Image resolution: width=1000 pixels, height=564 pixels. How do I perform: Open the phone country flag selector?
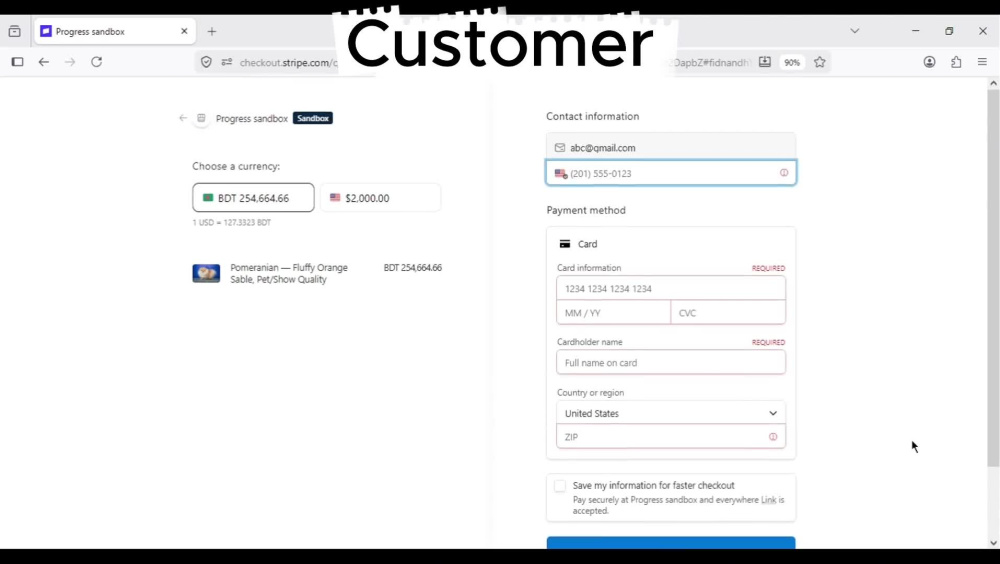coord(561,174)
